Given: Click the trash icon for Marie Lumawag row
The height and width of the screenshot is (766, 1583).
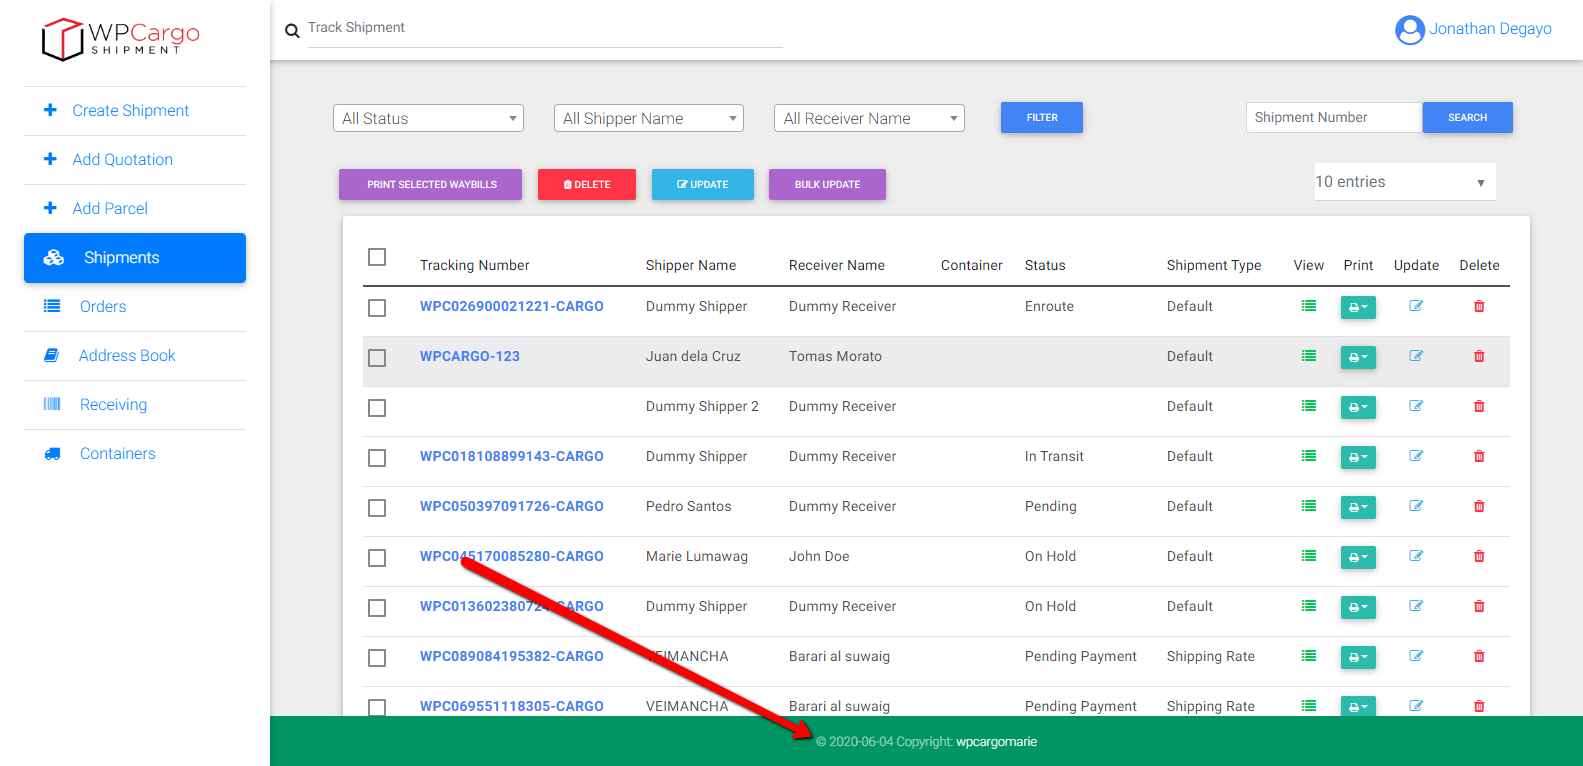Looking at the screenshot, I should (x=1479, y=556).
